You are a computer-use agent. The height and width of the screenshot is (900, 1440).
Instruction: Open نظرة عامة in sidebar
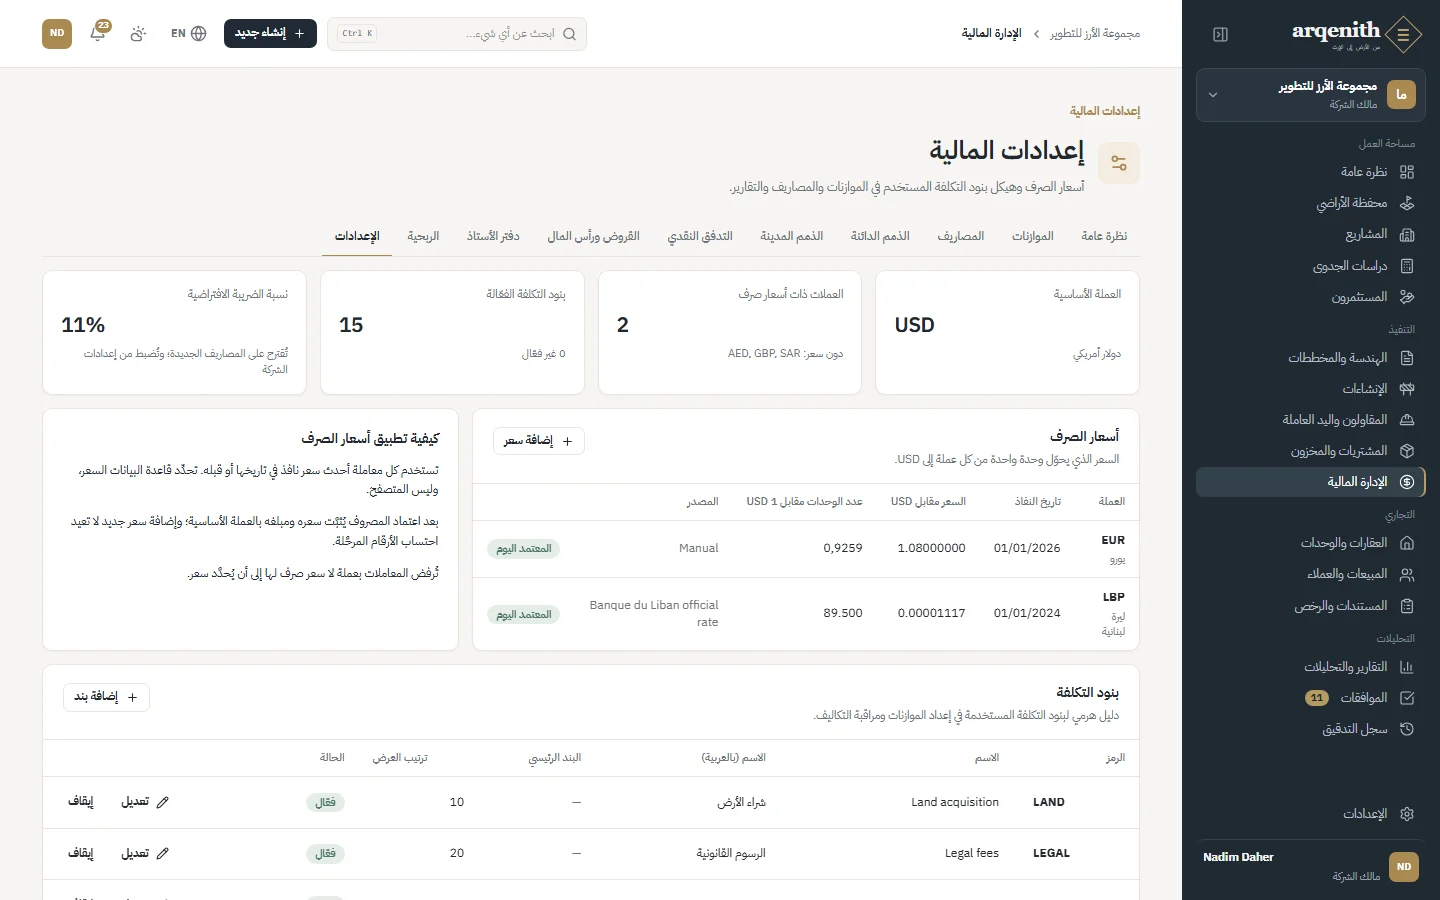[x=1310, y=172]
